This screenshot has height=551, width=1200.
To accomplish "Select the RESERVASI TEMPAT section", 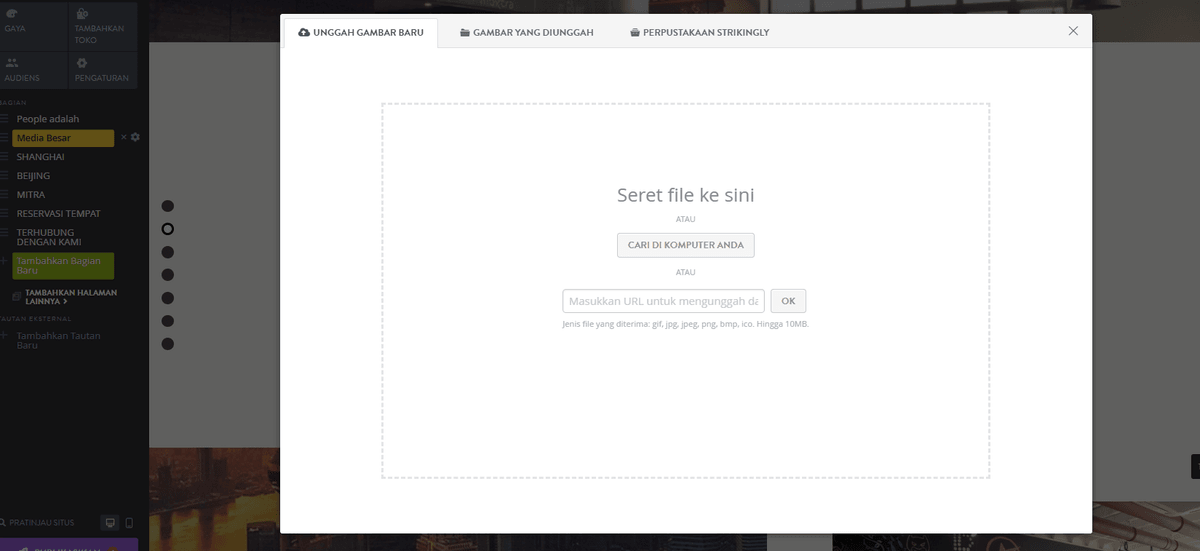I will pos(58,214).
